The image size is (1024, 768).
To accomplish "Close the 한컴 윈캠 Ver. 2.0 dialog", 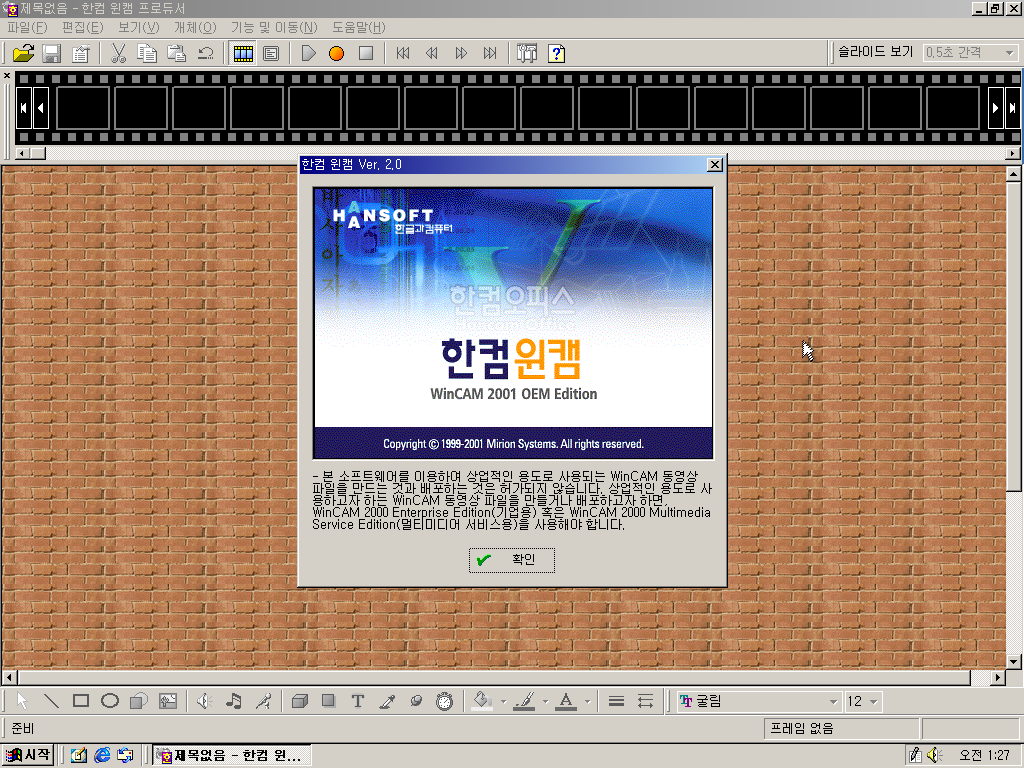I will point(715,165).
